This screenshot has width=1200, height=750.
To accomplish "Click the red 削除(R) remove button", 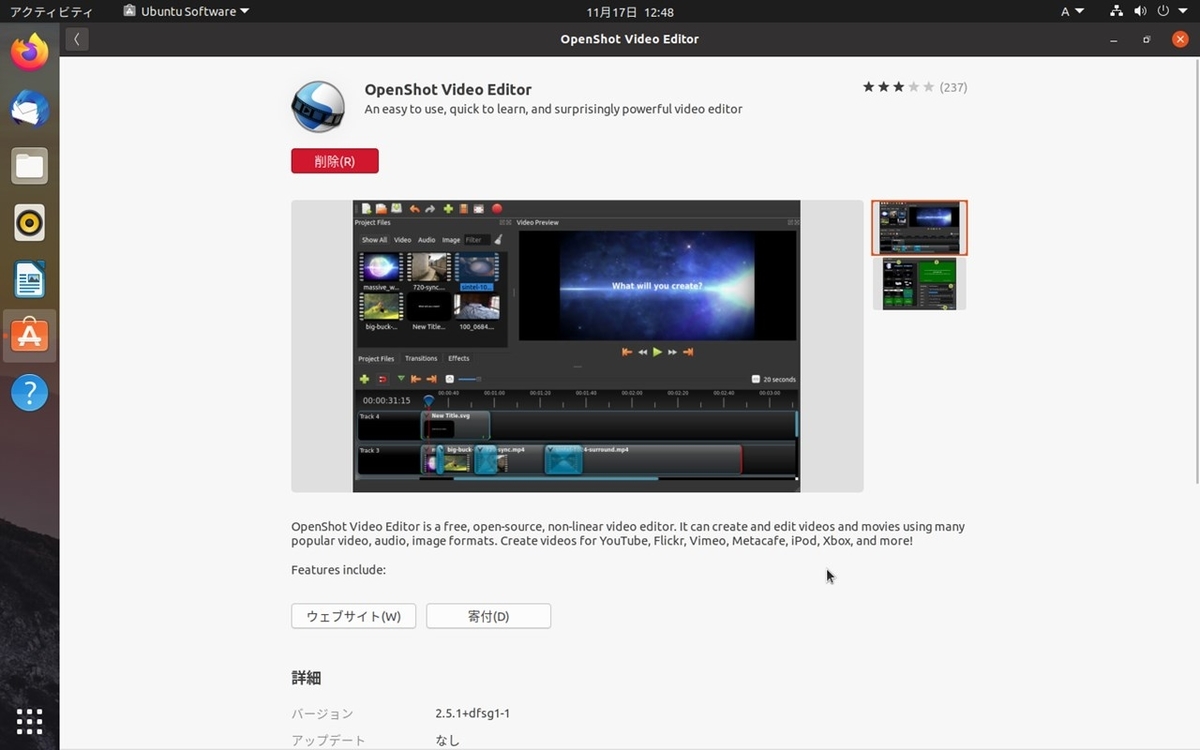I will (335, 161).
